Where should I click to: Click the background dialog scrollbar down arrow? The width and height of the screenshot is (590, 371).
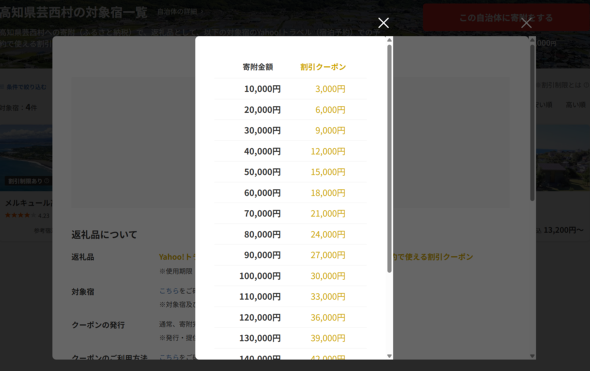click(532, 356)
